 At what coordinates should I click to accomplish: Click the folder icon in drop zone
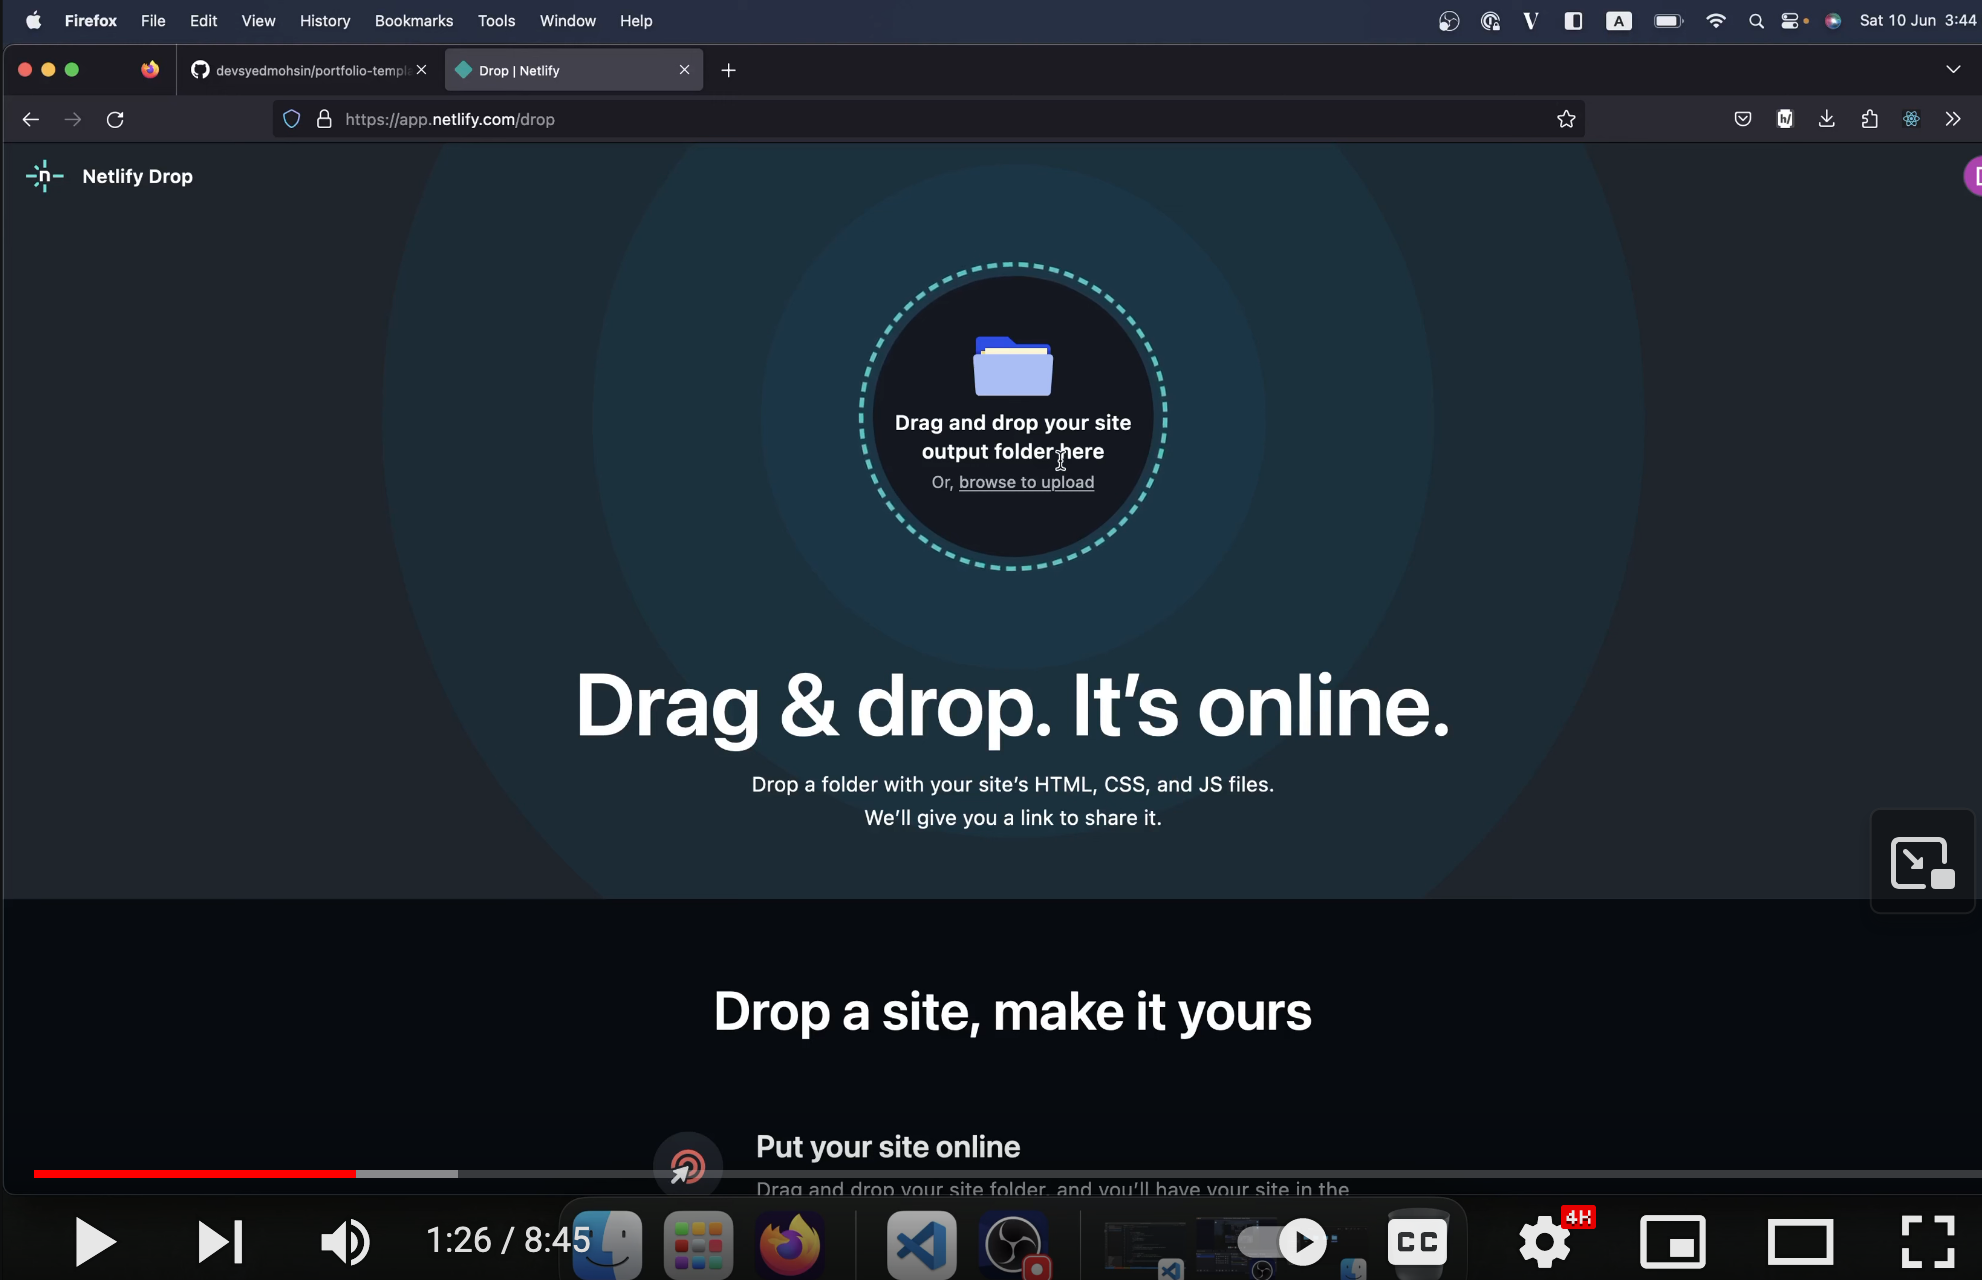tap(1012, 367)
